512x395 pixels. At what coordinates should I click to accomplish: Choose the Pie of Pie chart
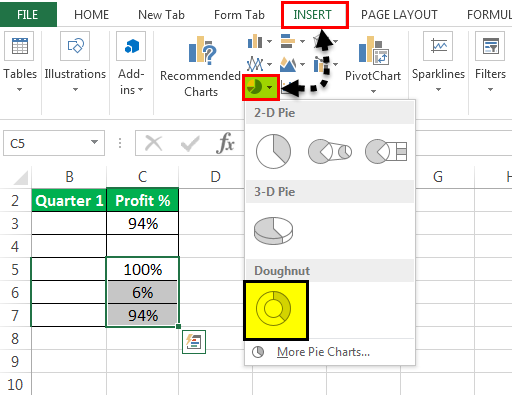[330, 152]
